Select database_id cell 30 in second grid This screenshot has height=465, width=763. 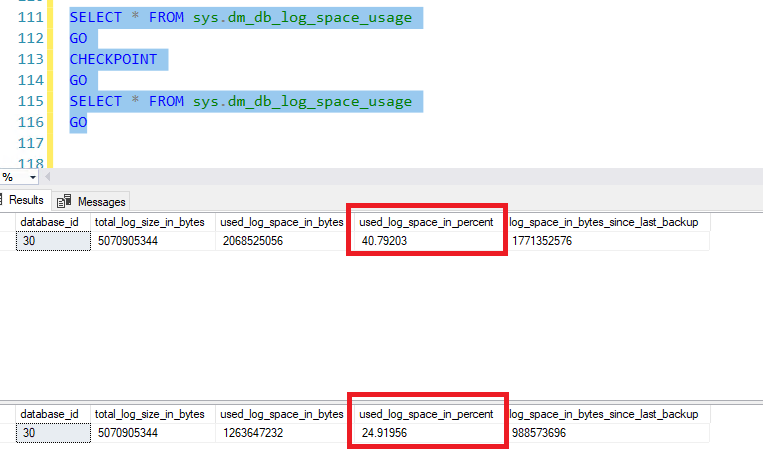pos(53,433)
